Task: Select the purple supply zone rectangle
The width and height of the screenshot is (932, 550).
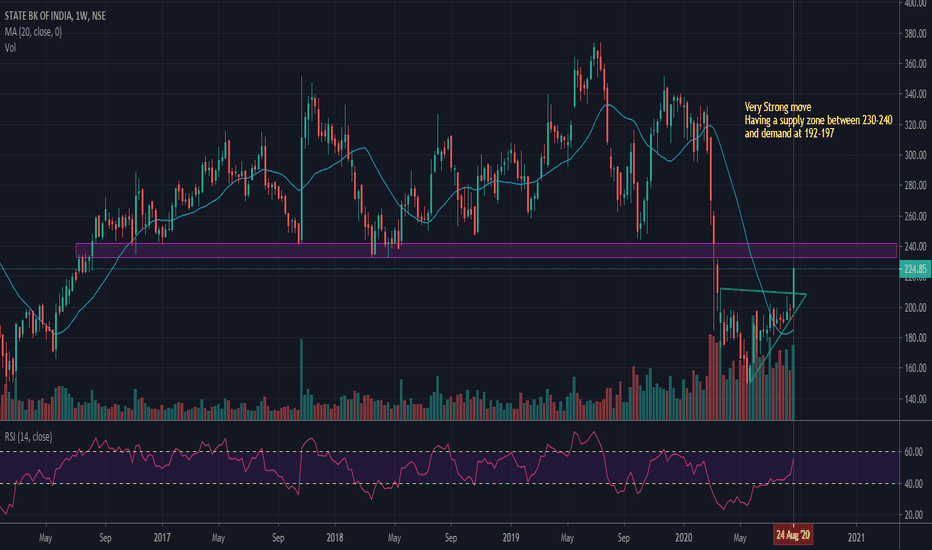Action: pyautogui.click(x=486, y=250)
